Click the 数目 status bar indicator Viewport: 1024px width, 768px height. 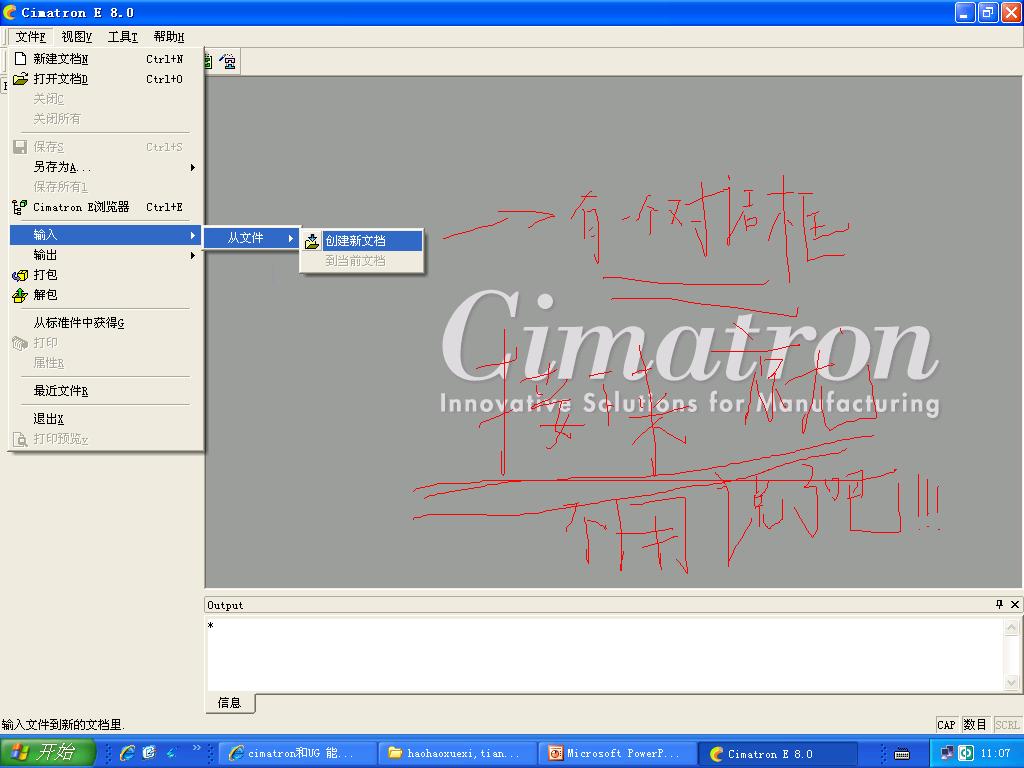pos(975,724)
